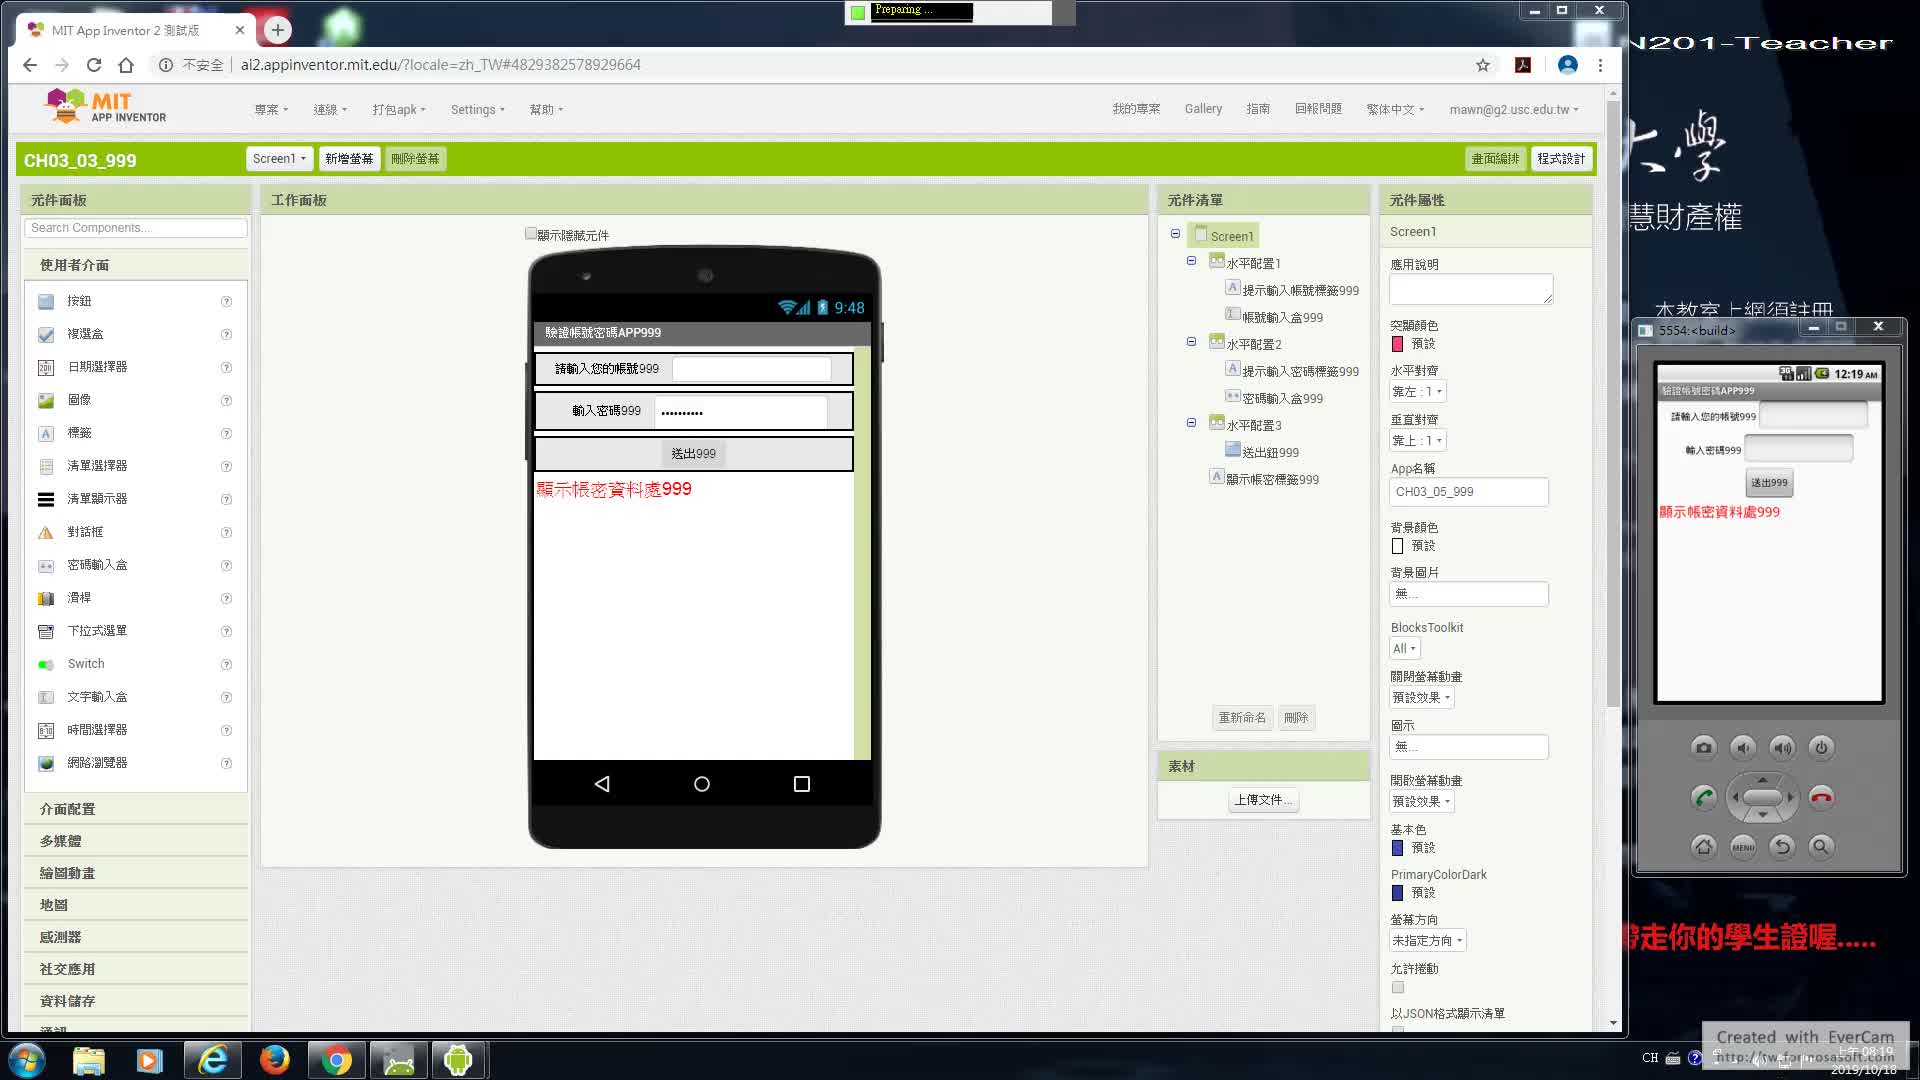Open the 垂直對齊 dropdown
This screenshot has width=1920, height=1080.
(x=1418, y=441)
